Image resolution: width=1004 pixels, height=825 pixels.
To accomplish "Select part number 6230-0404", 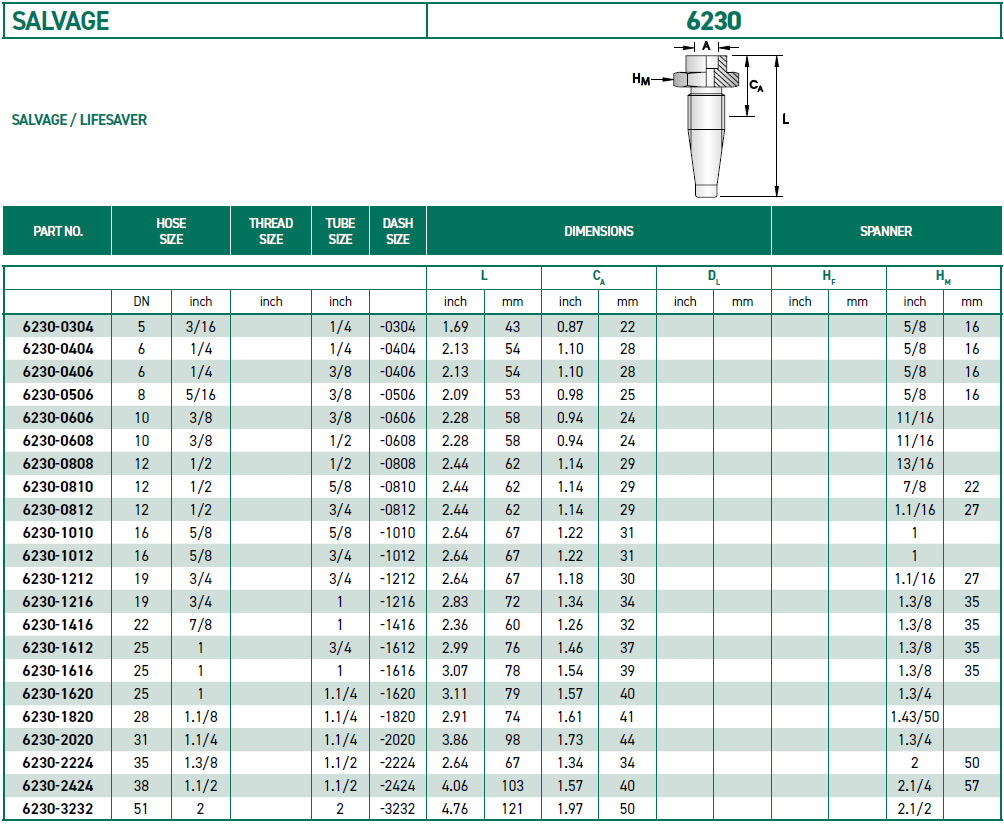I will 58,349.
